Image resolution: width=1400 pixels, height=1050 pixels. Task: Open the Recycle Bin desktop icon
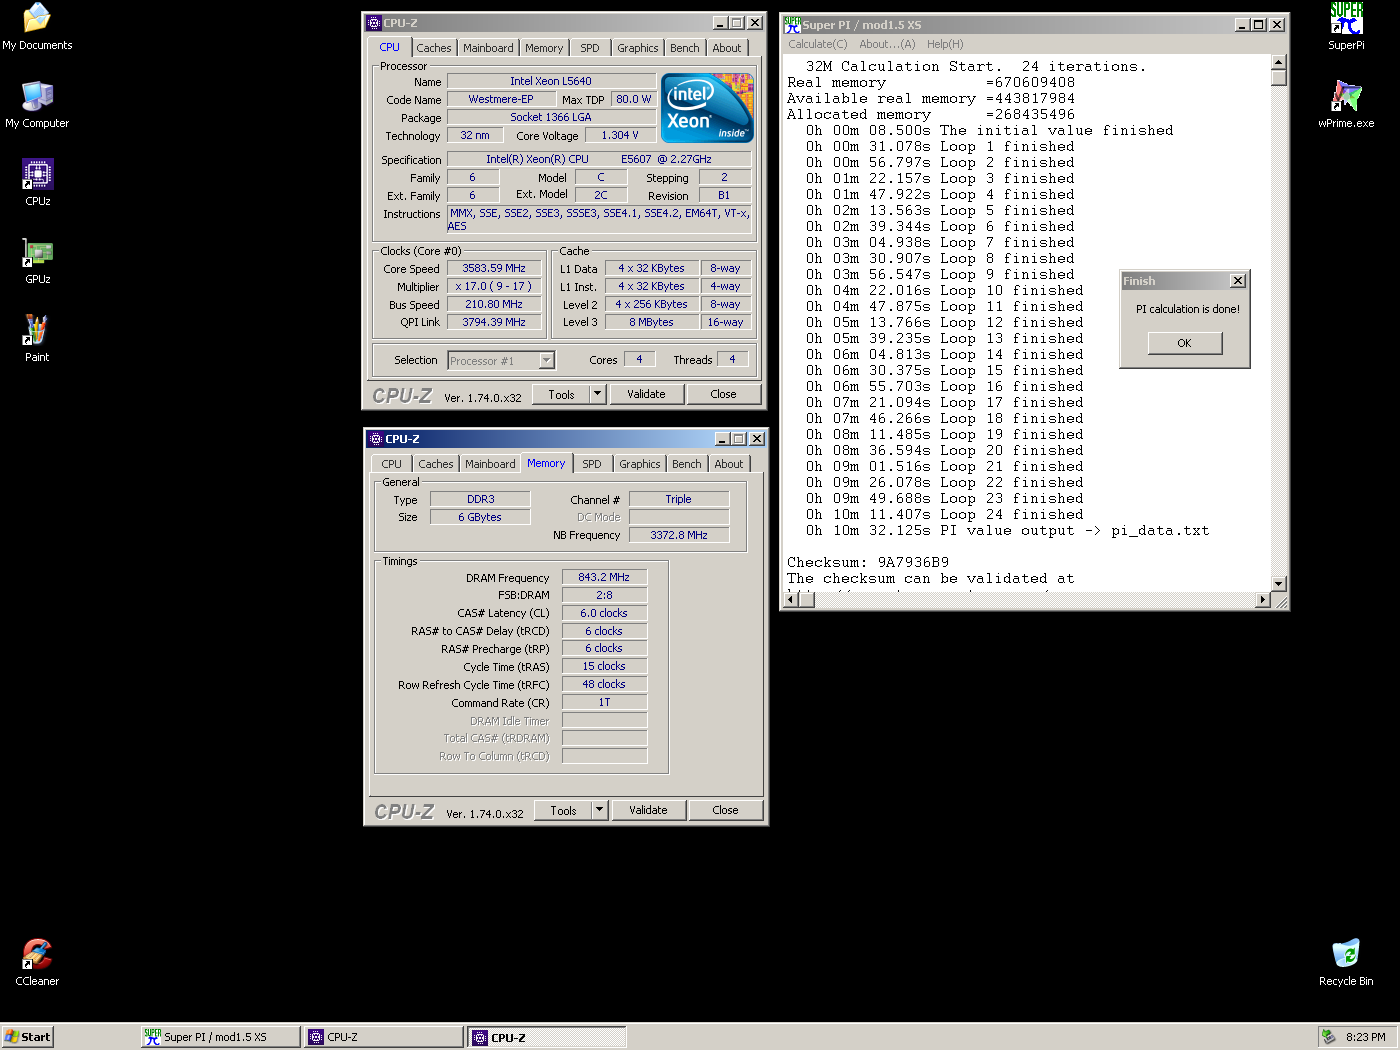1346,962
